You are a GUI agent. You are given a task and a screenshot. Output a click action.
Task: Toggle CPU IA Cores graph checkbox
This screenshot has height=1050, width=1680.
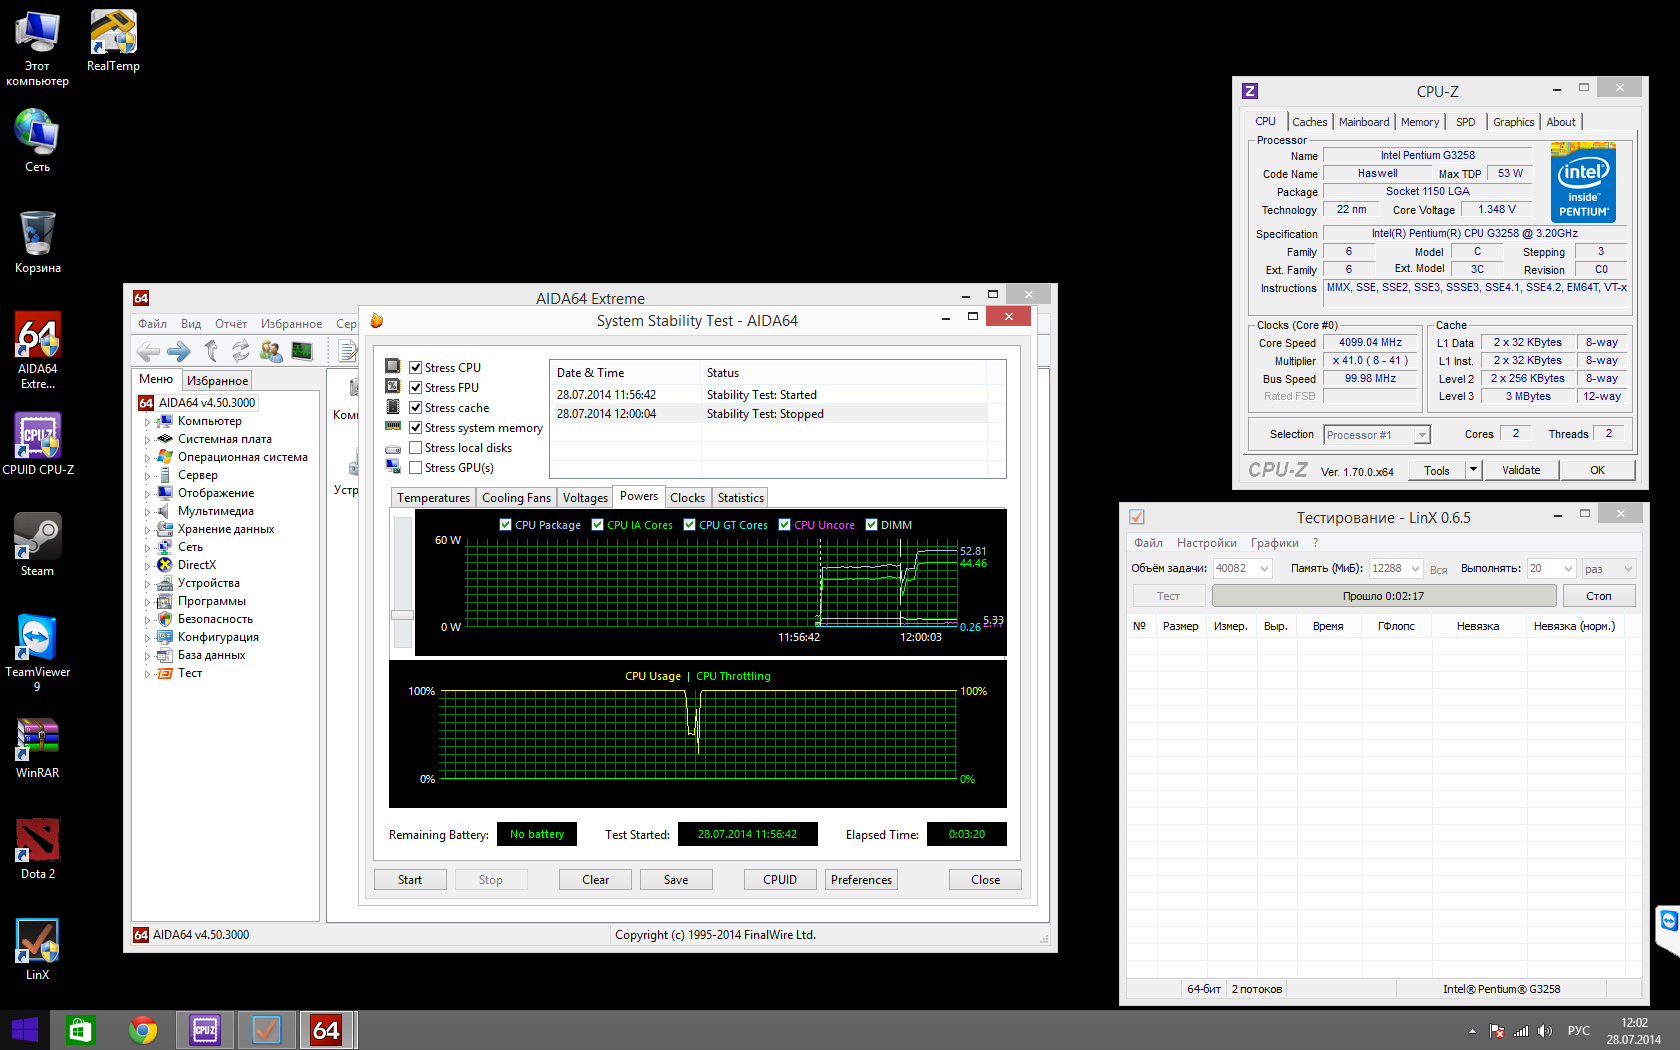[x=597, y=525]
